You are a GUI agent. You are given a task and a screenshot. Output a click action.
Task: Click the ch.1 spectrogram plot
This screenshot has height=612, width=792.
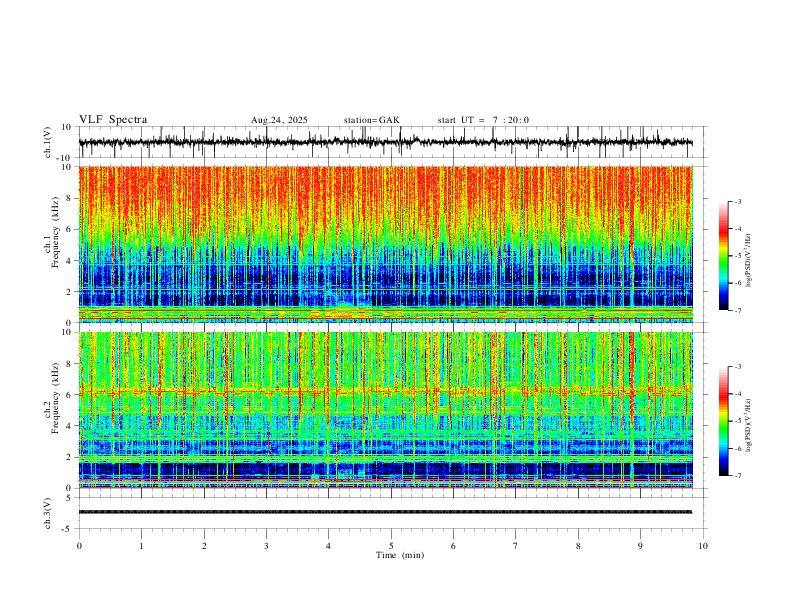(386, 244)
